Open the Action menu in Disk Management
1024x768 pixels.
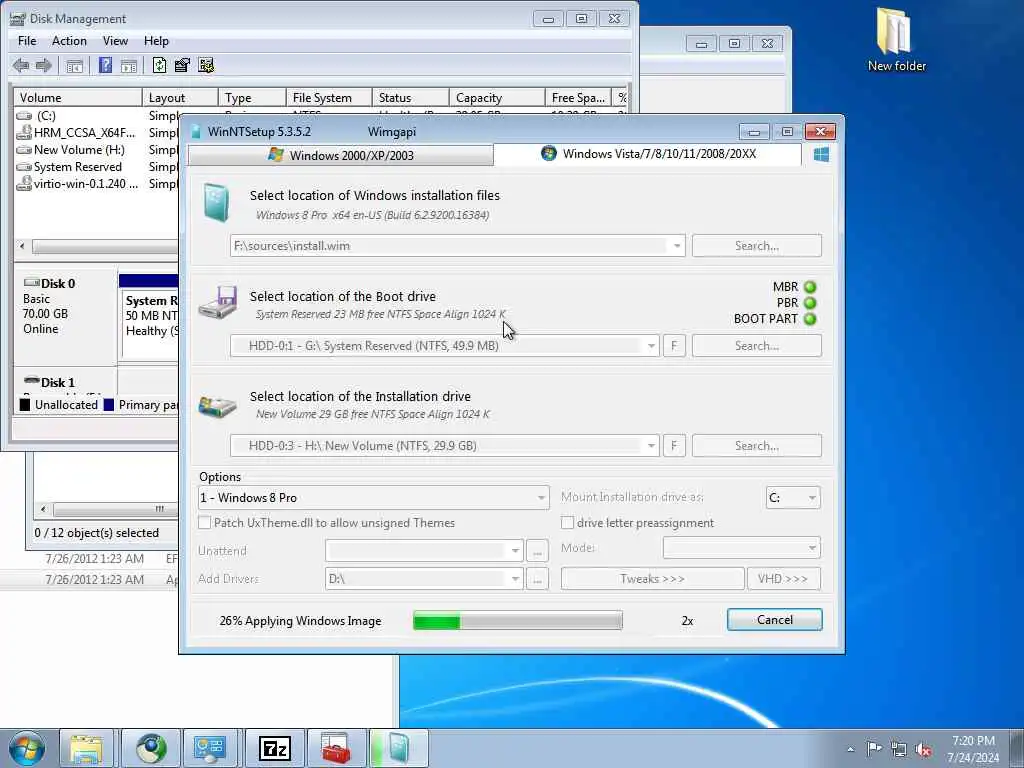coord(69,41)
